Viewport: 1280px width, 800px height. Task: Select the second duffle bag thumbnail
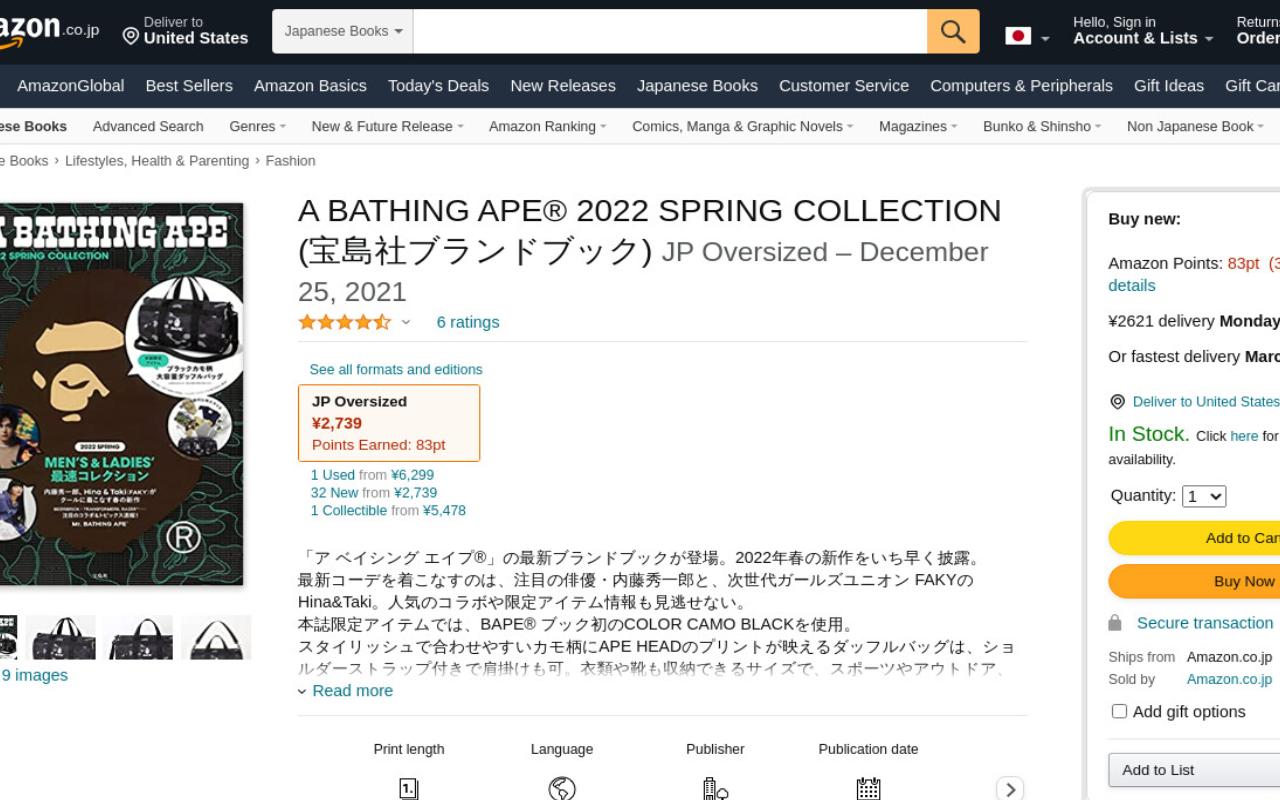61,638
